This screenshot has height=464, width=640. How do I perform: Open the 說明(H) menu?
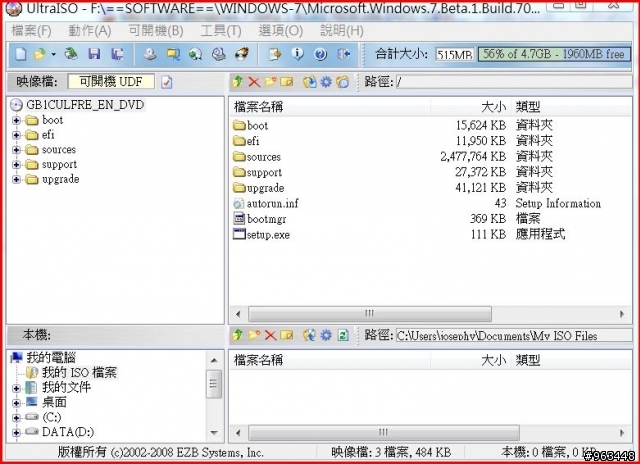pos(342,31)
